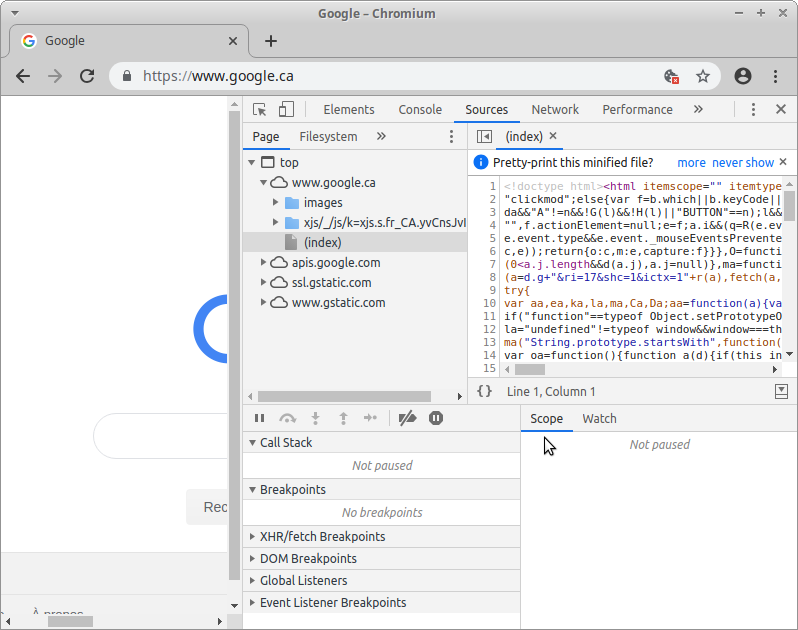This screenshot has width=798, height=630.
Task: Open the Watch tab
Action: (599, 419)
